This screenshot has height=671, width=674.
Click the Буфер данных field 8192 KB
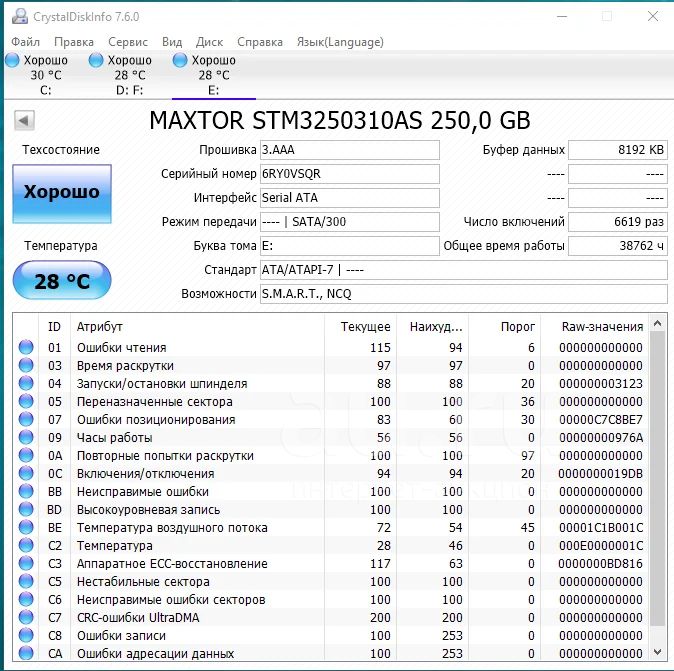coord(618,150)
